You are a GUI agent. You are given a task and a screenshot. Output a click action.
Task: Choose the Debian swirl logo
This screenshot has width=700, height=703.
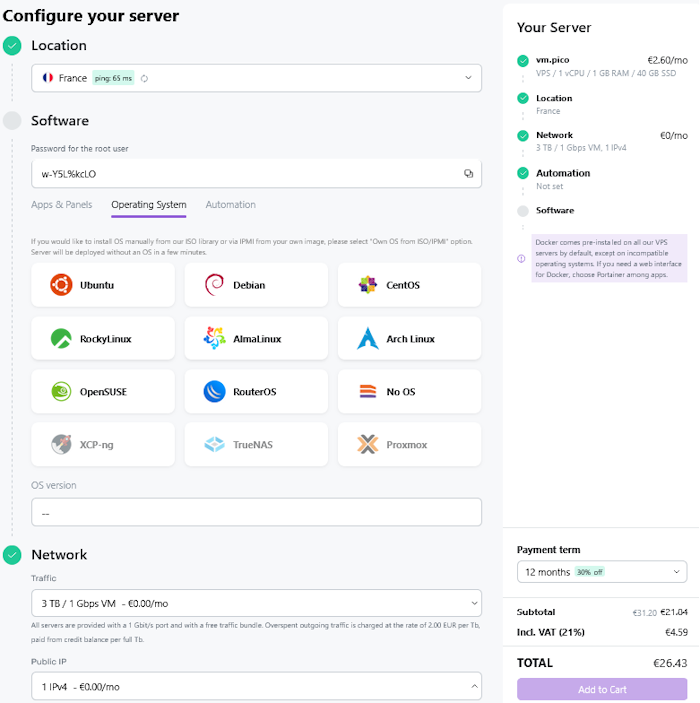pyautogui.click(x=214, y=285)
